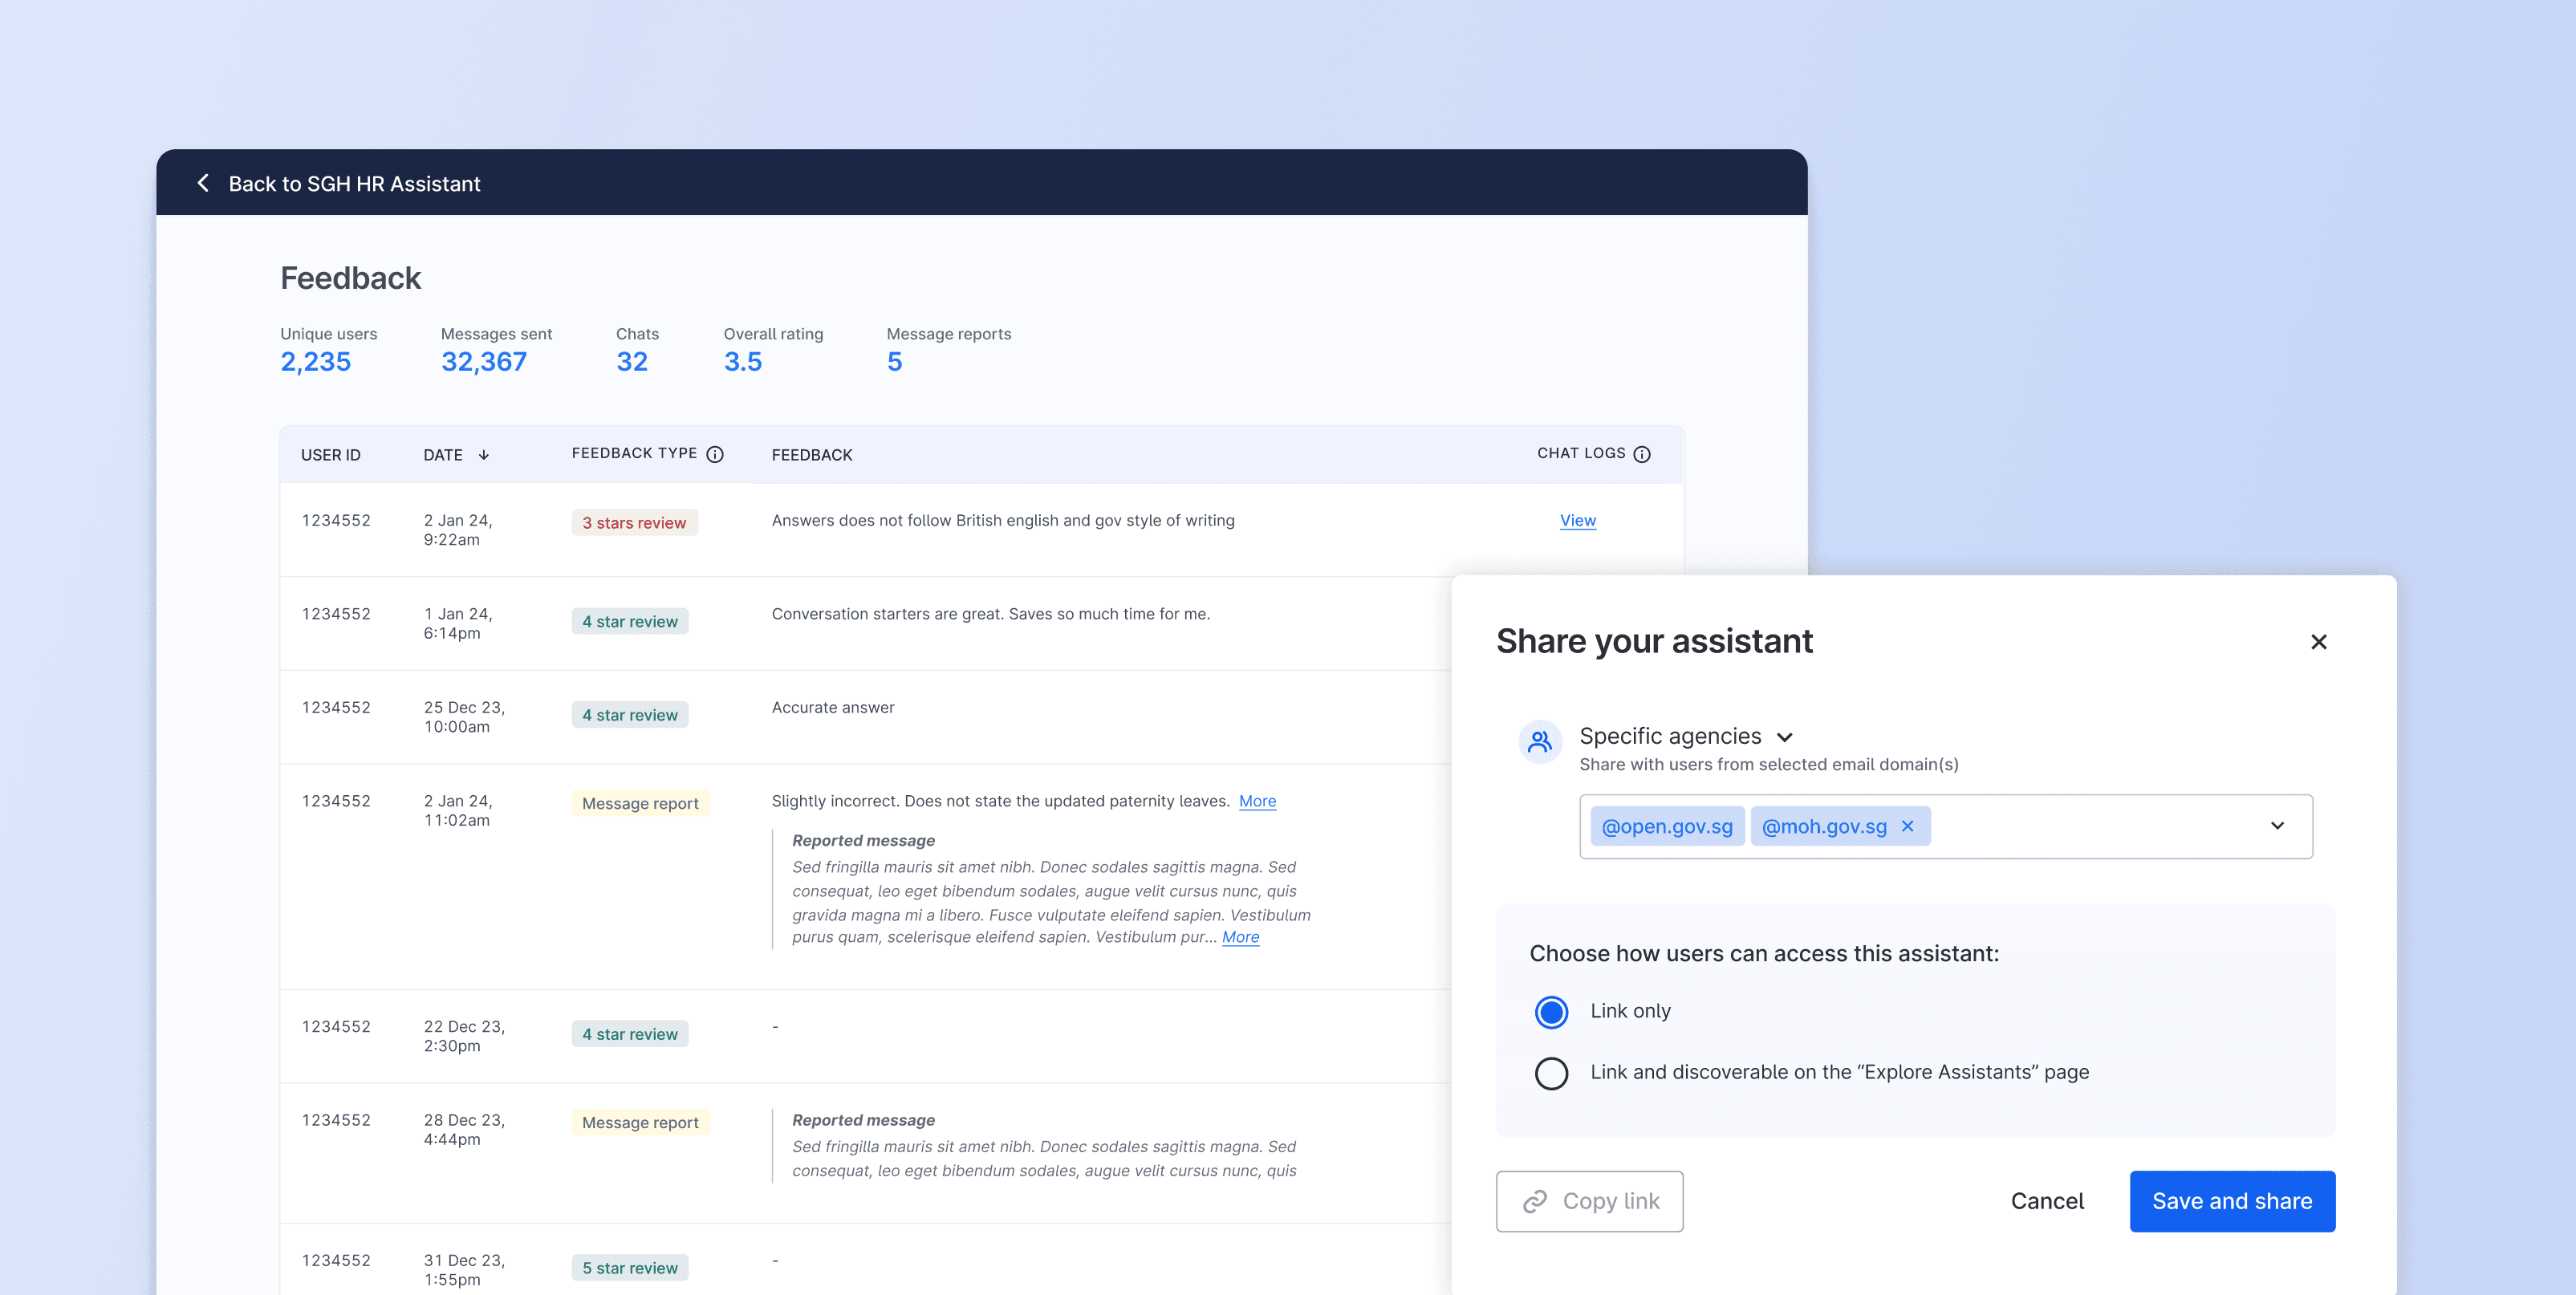Open the Chat Logs info tooltip icon

1643,453
